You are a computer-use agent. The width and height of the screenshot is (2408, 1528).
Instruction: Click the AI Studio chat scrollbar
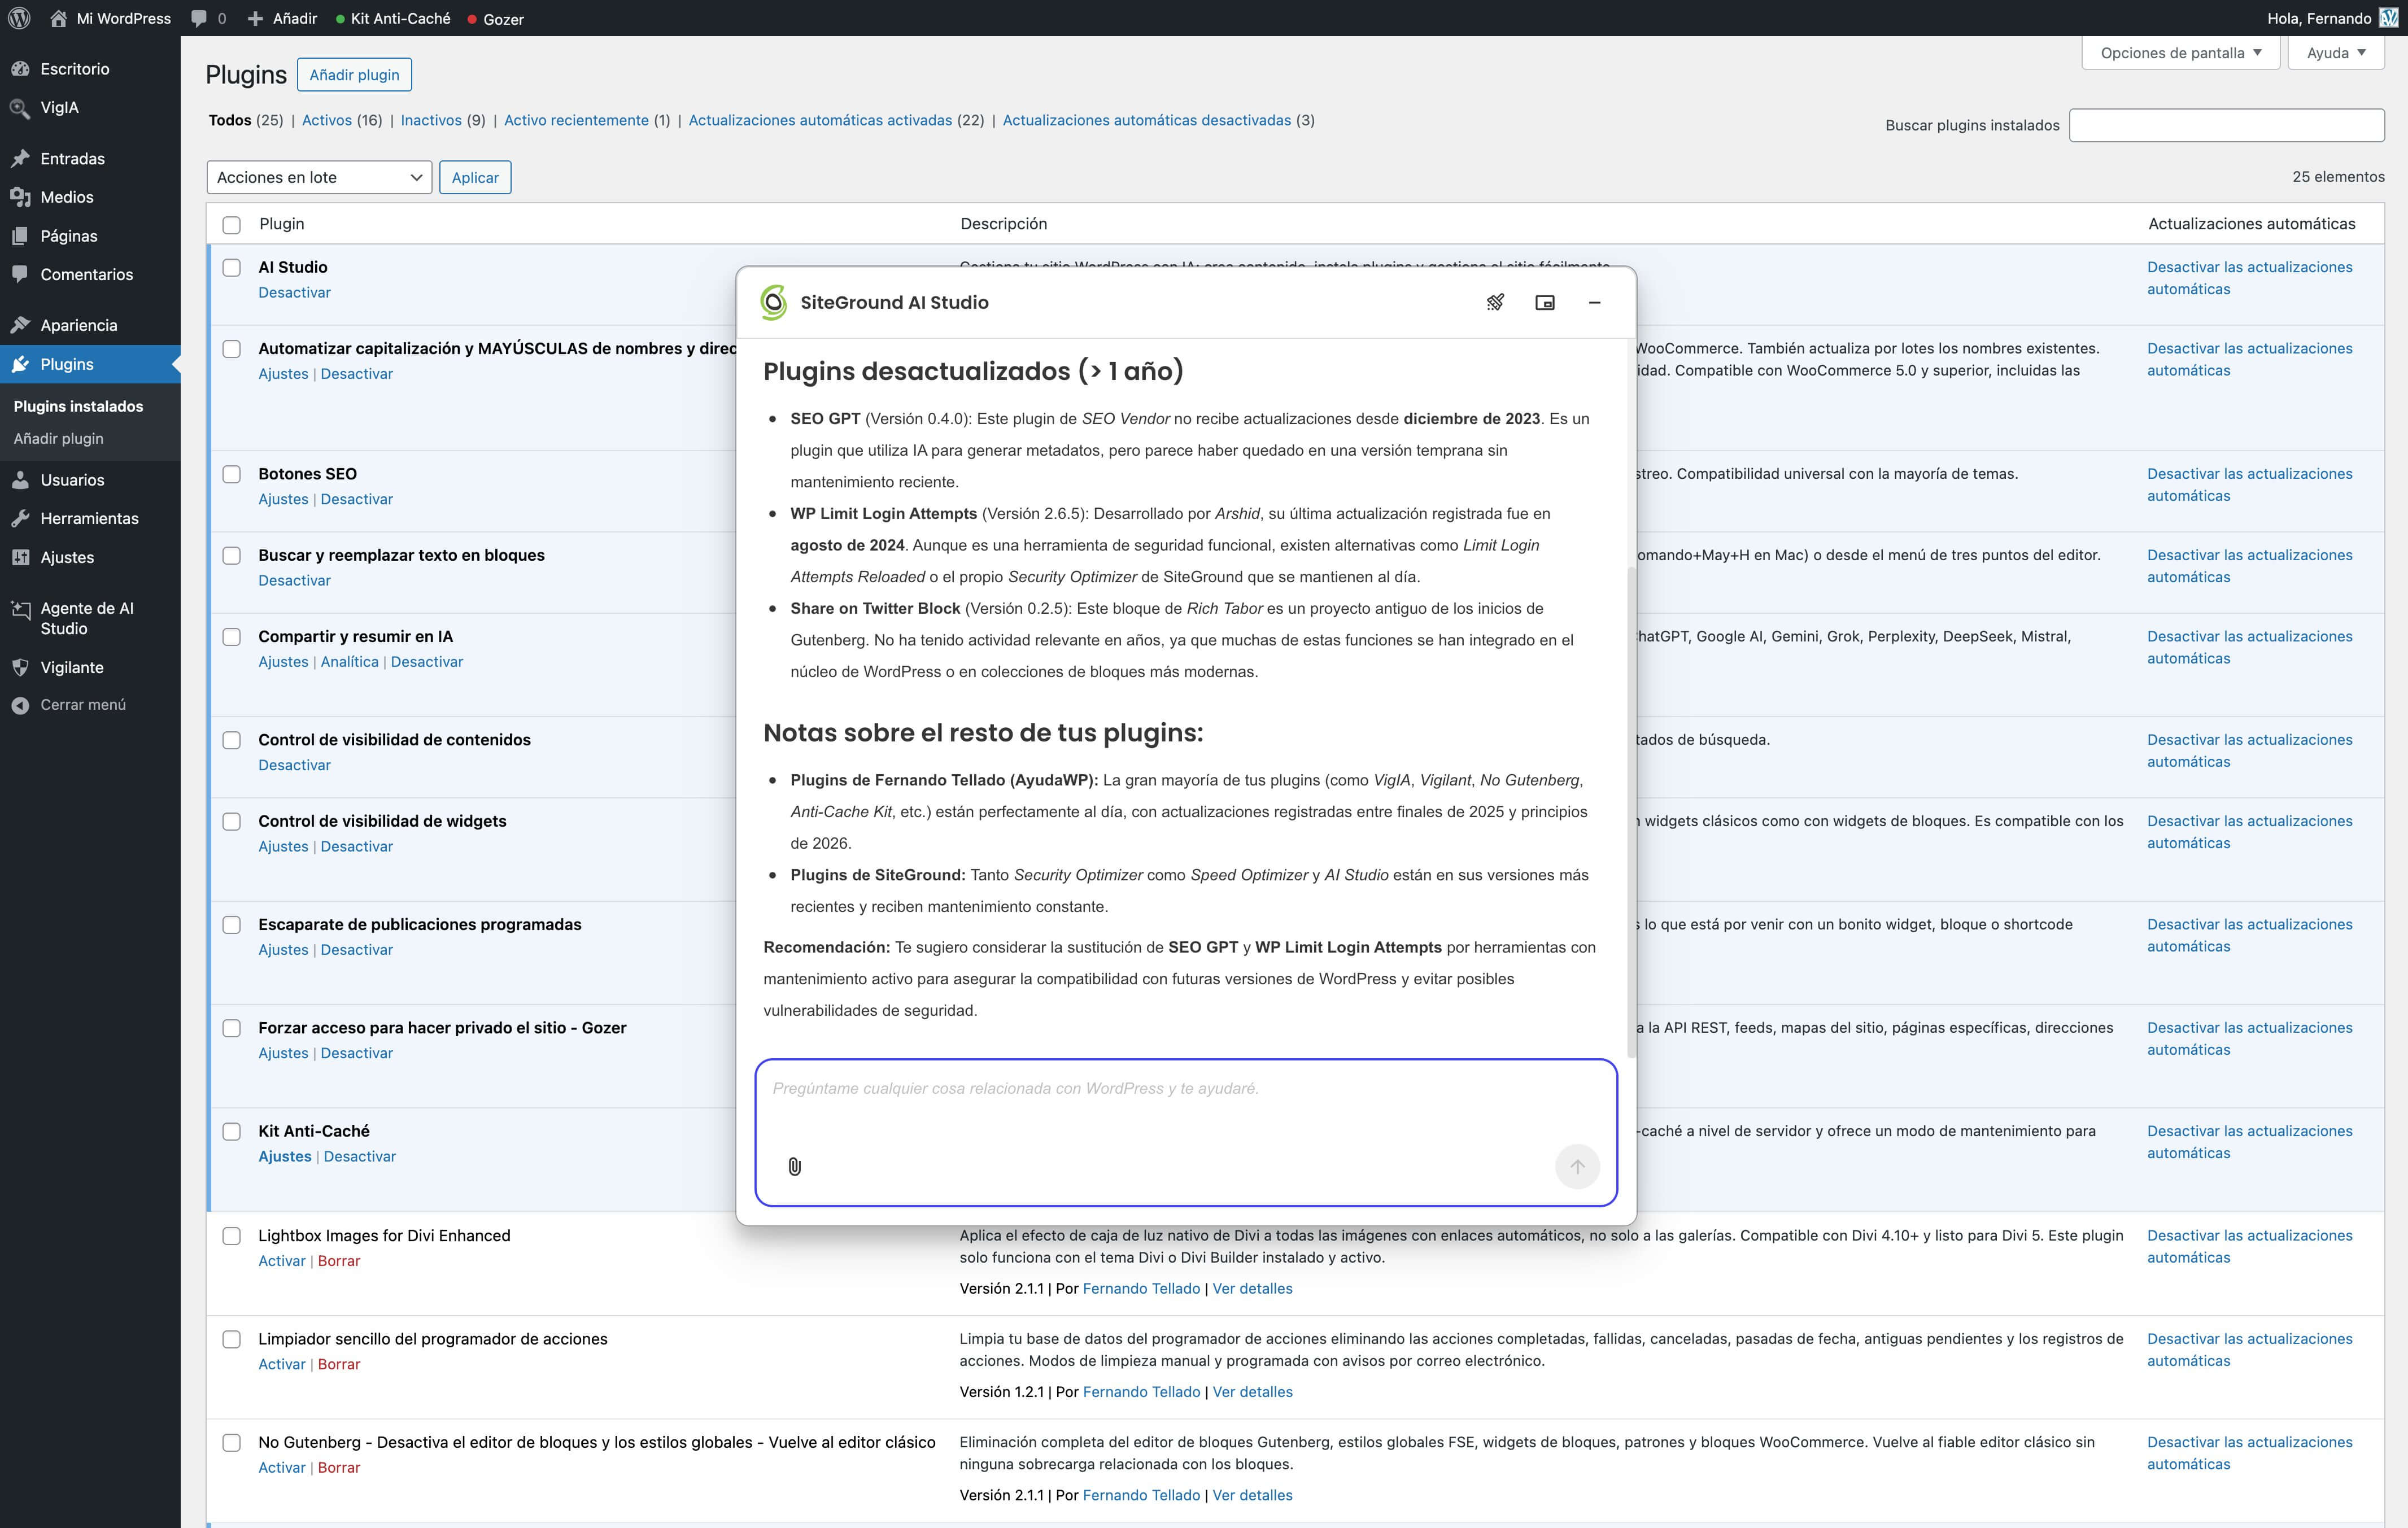tap(1631, 812)
